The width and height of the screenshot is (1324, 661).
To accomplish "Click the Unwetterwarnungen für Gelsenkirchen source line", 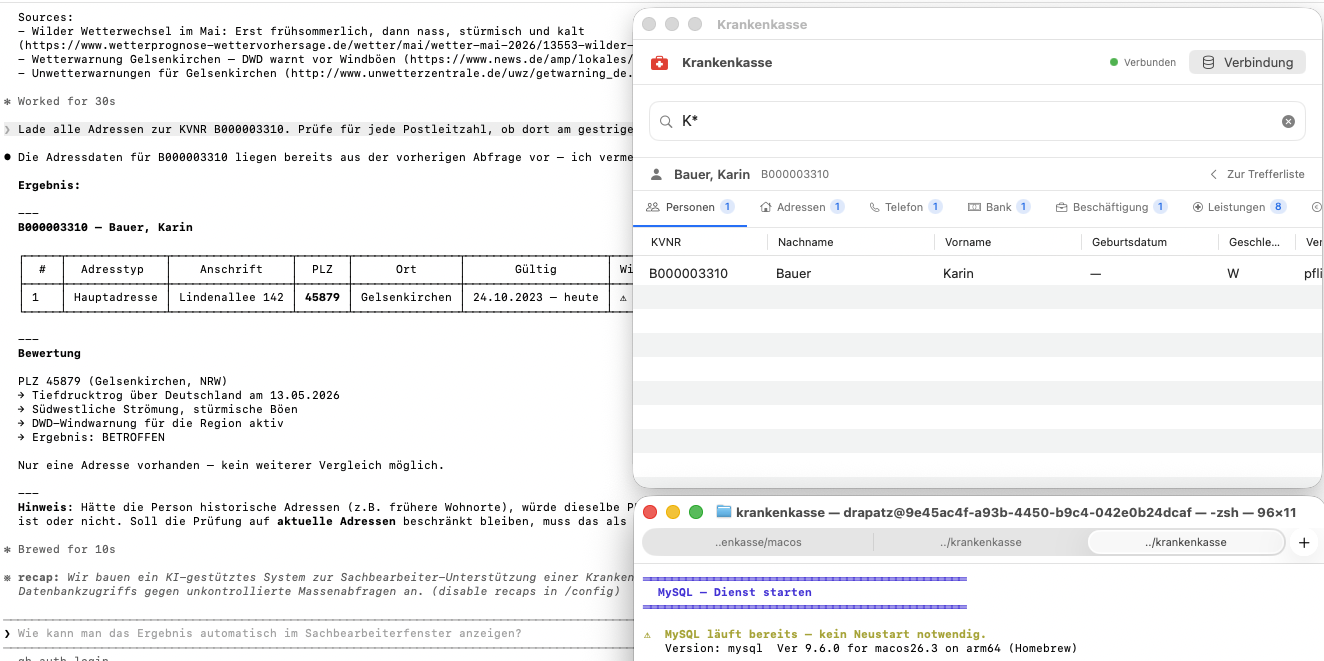I will tap(325, 73).
